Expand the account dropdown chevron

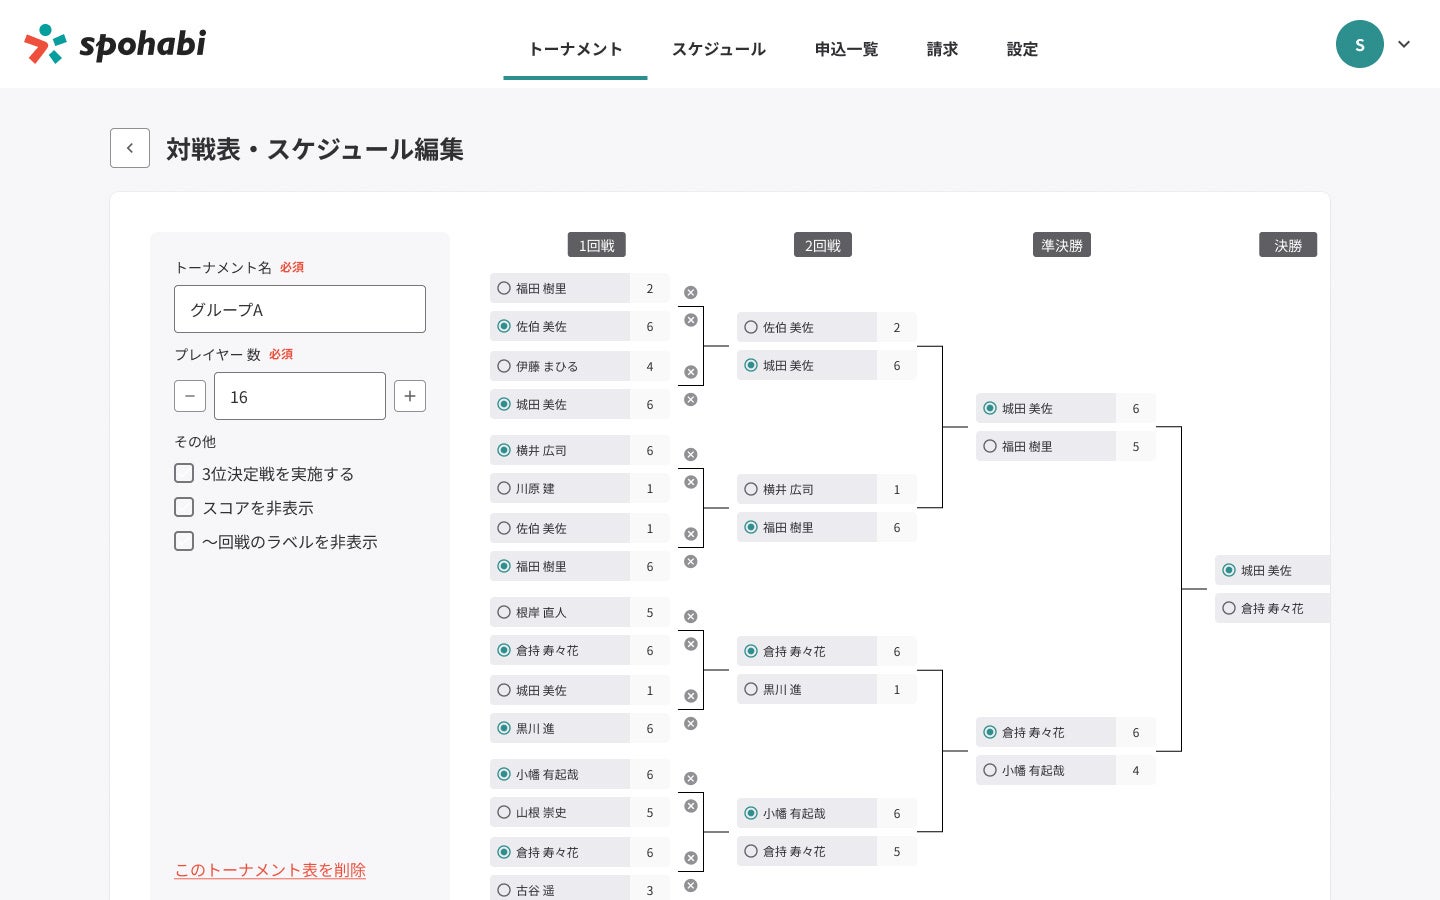1404,44
